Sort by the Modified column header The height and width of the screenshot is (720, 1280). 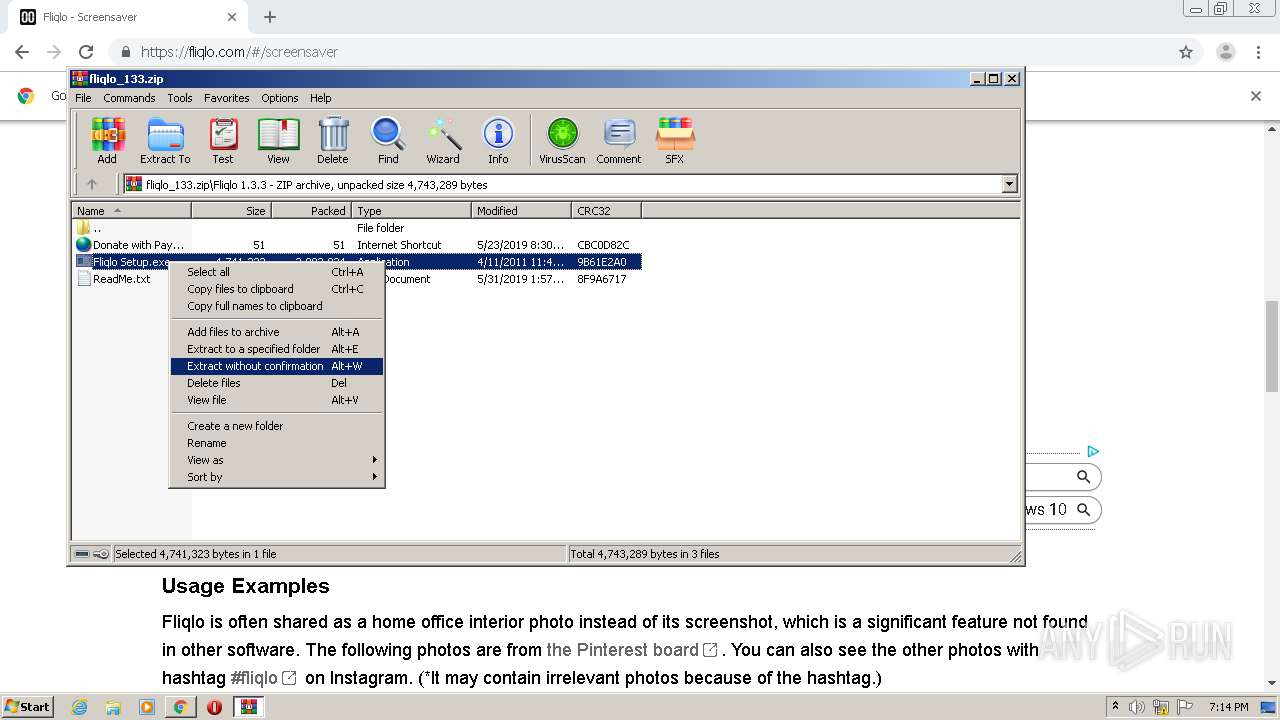coord(521,211)
